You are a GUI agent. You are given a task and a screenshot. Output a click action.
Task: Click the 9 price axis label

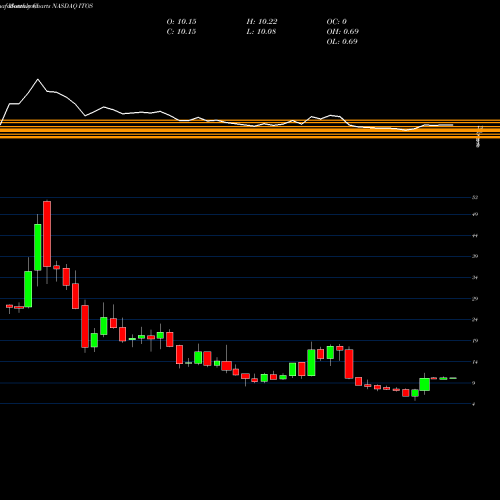click(x=474, y=383)
